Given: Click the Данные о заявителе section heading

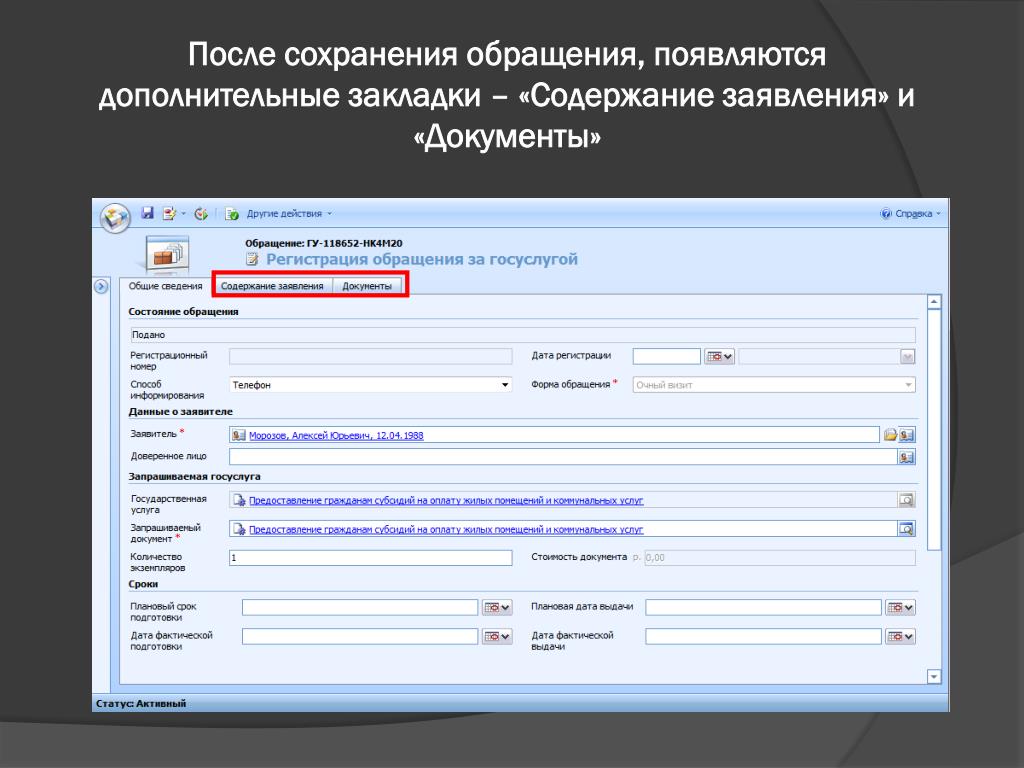Looking at the screenshot, I should [180, 411].
